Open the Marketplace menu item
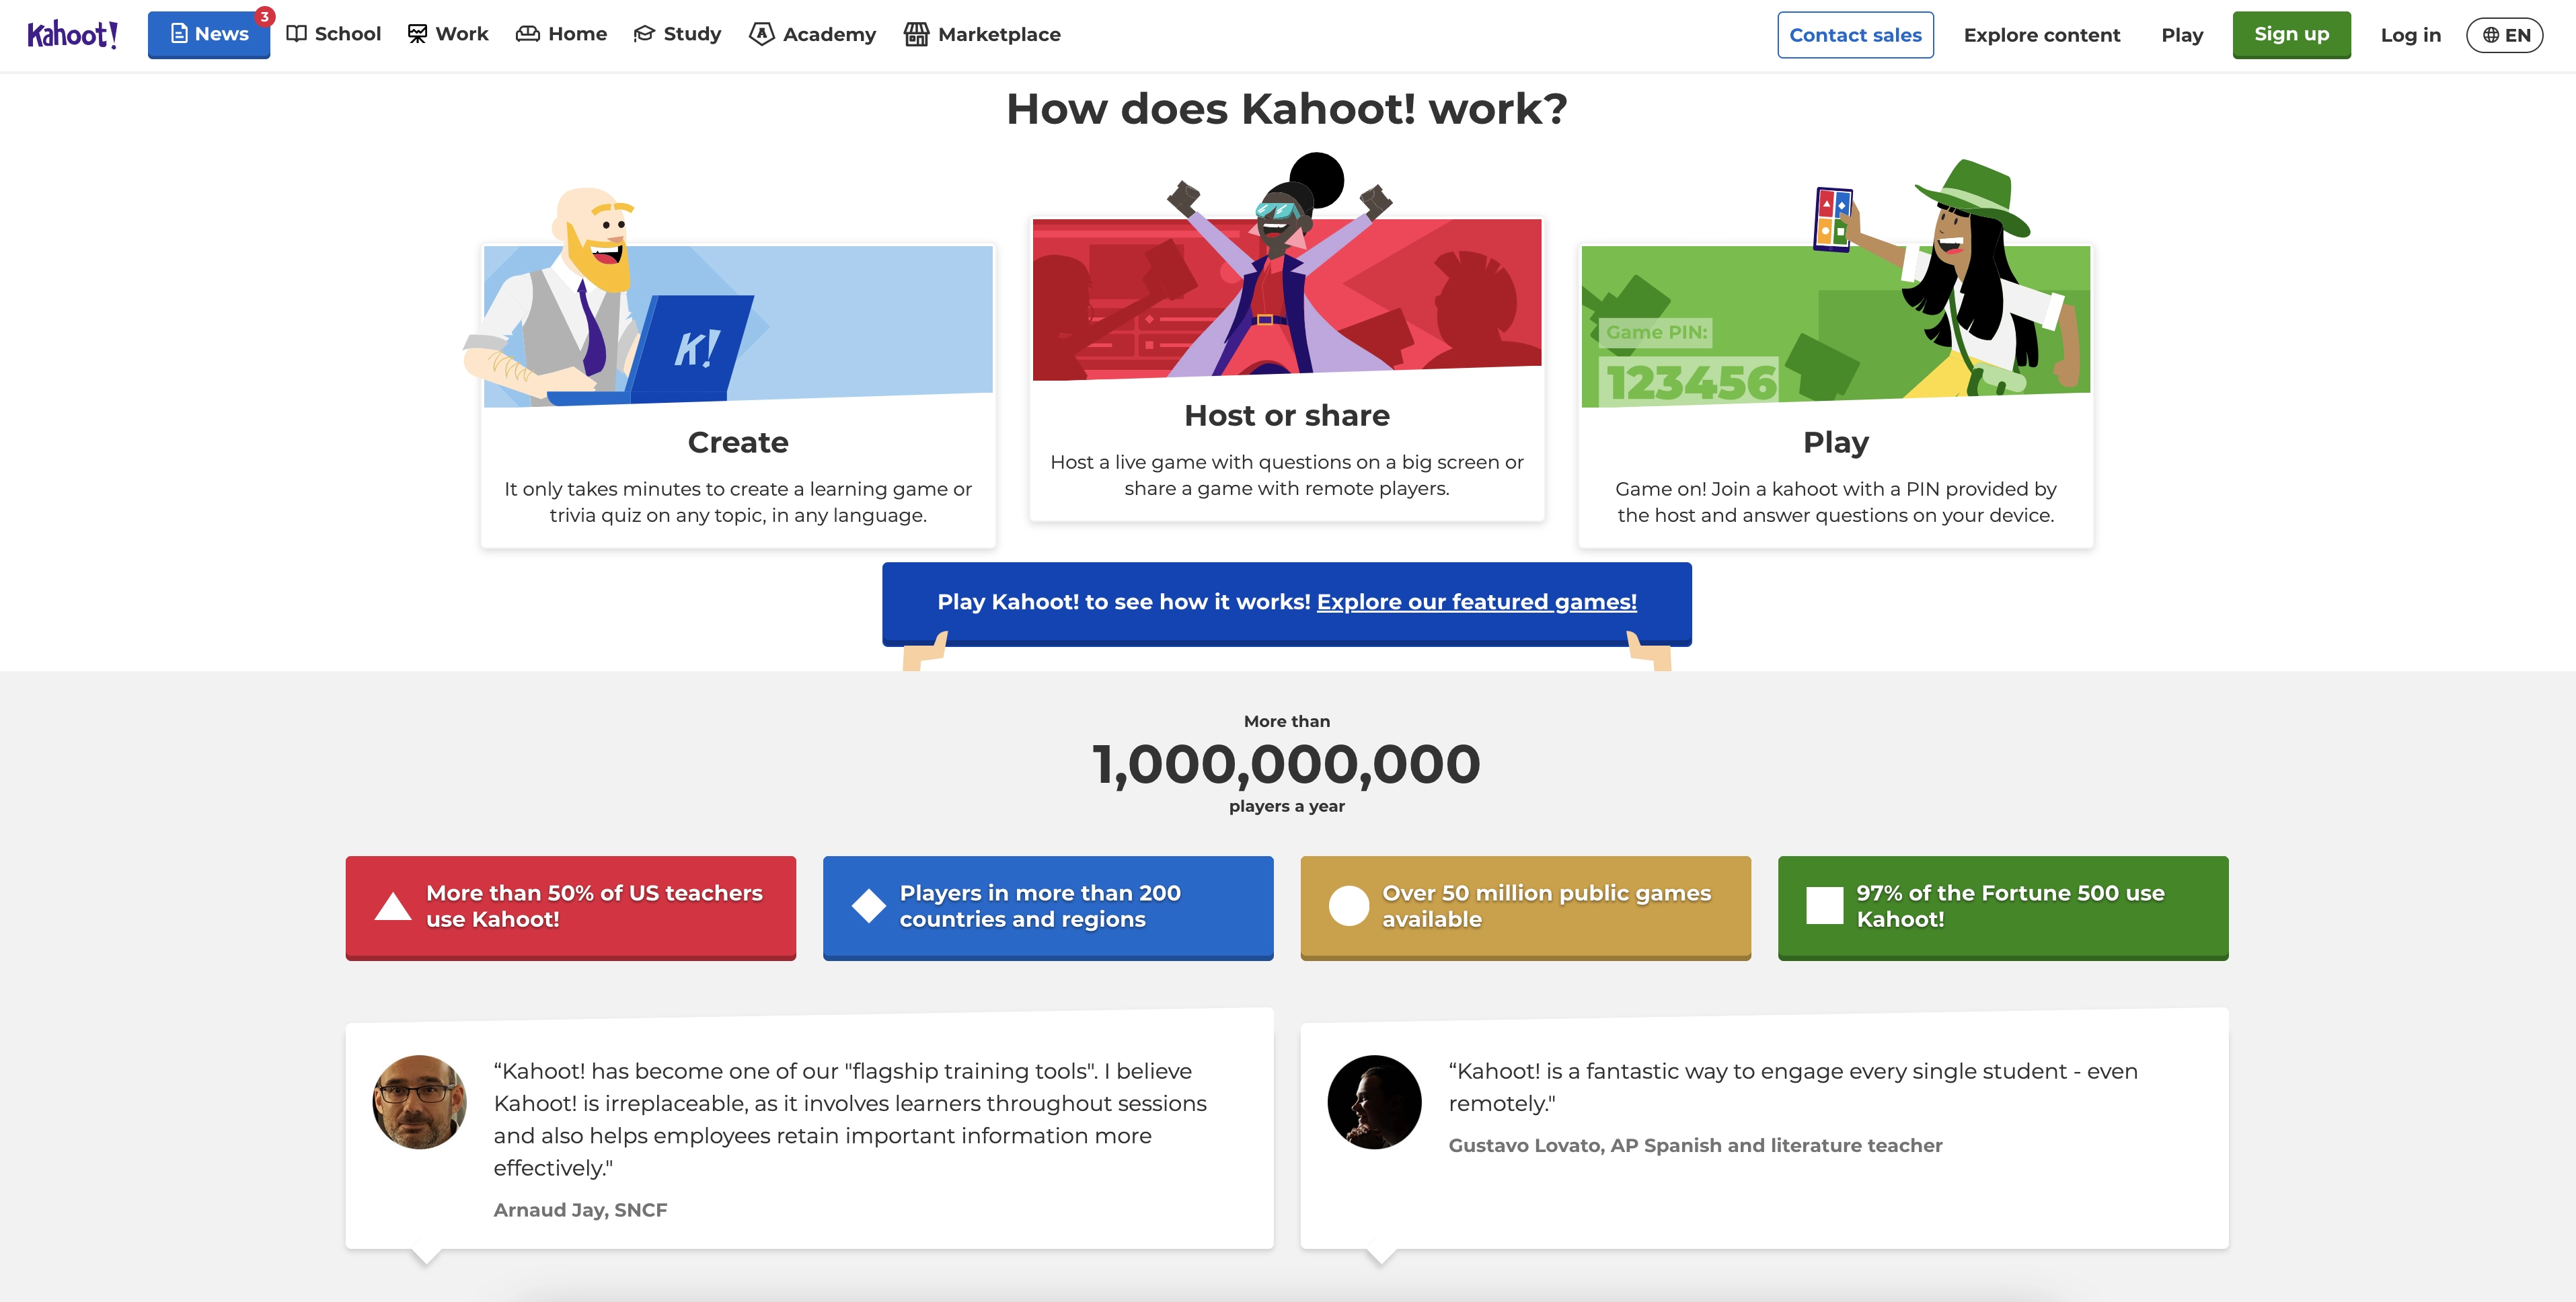This screenshot has height=1302, width=2576. click(x=982, y=34)
